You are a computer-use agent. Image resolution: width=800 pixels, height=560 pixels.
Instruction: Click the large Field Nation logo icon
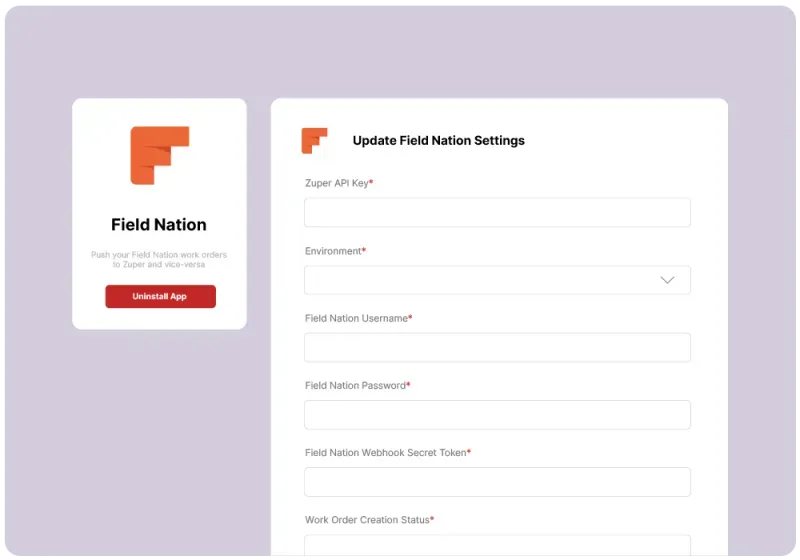[x=160, y=156]
